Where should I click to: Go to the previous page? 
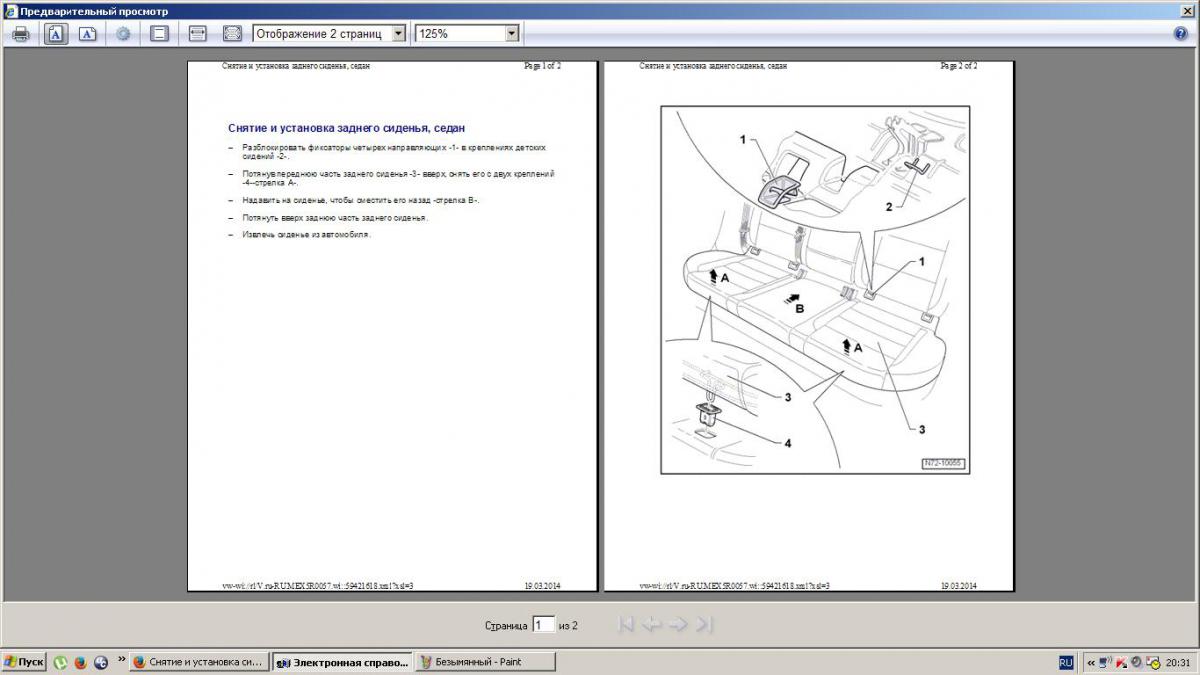(x=652, y=625)
